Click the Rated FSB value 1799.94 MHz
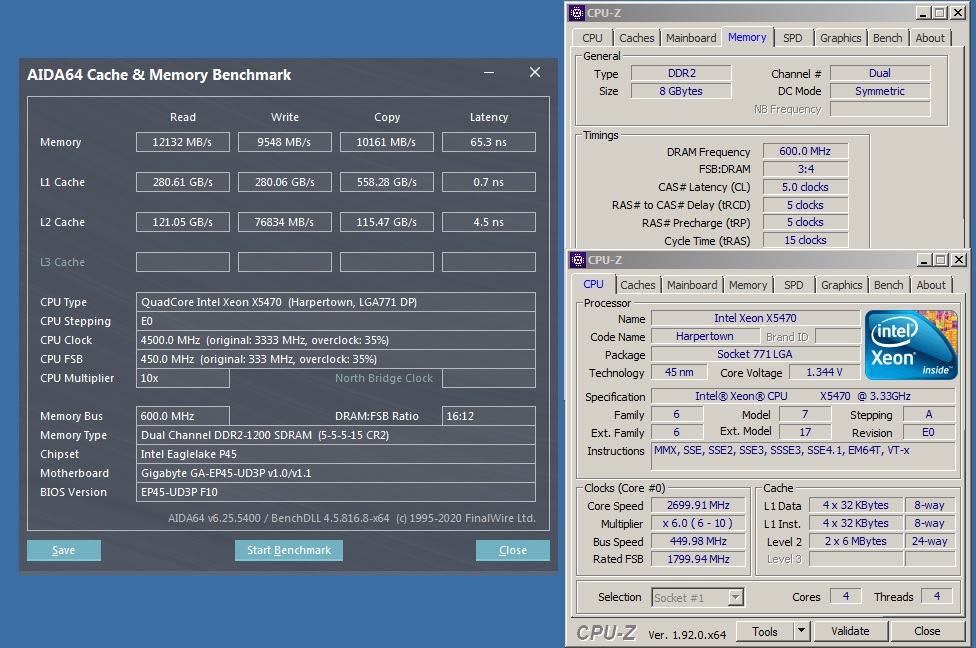Viewport: 976px width, 648px height. [698, 559]
